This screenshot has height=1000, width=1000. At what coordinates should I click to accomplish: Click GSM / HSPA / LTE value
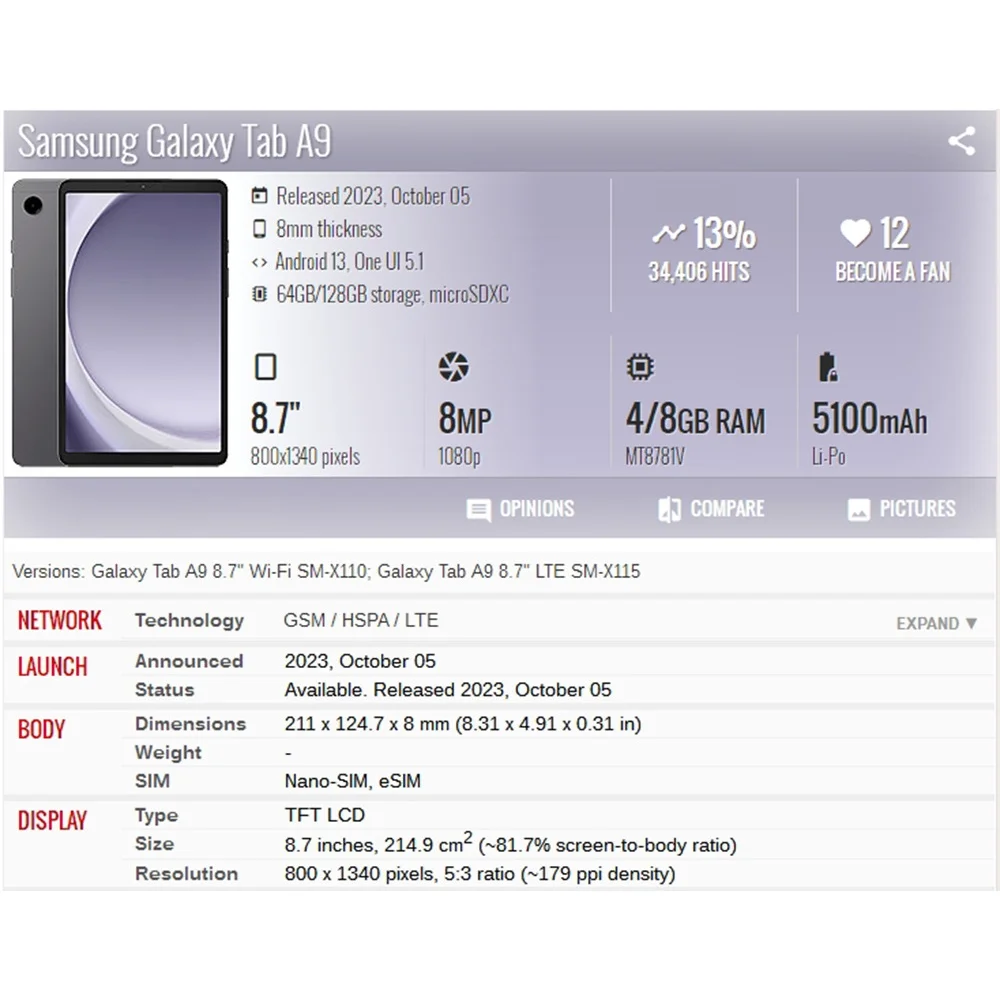pyautogui.click(x=361, y=621)
